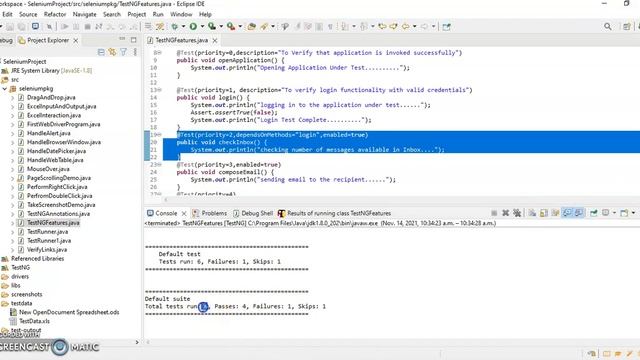640x360 pixels.
Task: Toggle Pin Console
Action: (594, 213)
